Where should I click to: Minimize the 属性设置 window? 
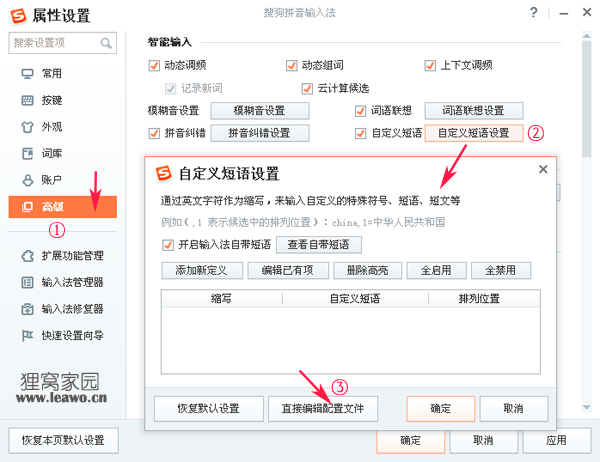click(x=564, y=13)
